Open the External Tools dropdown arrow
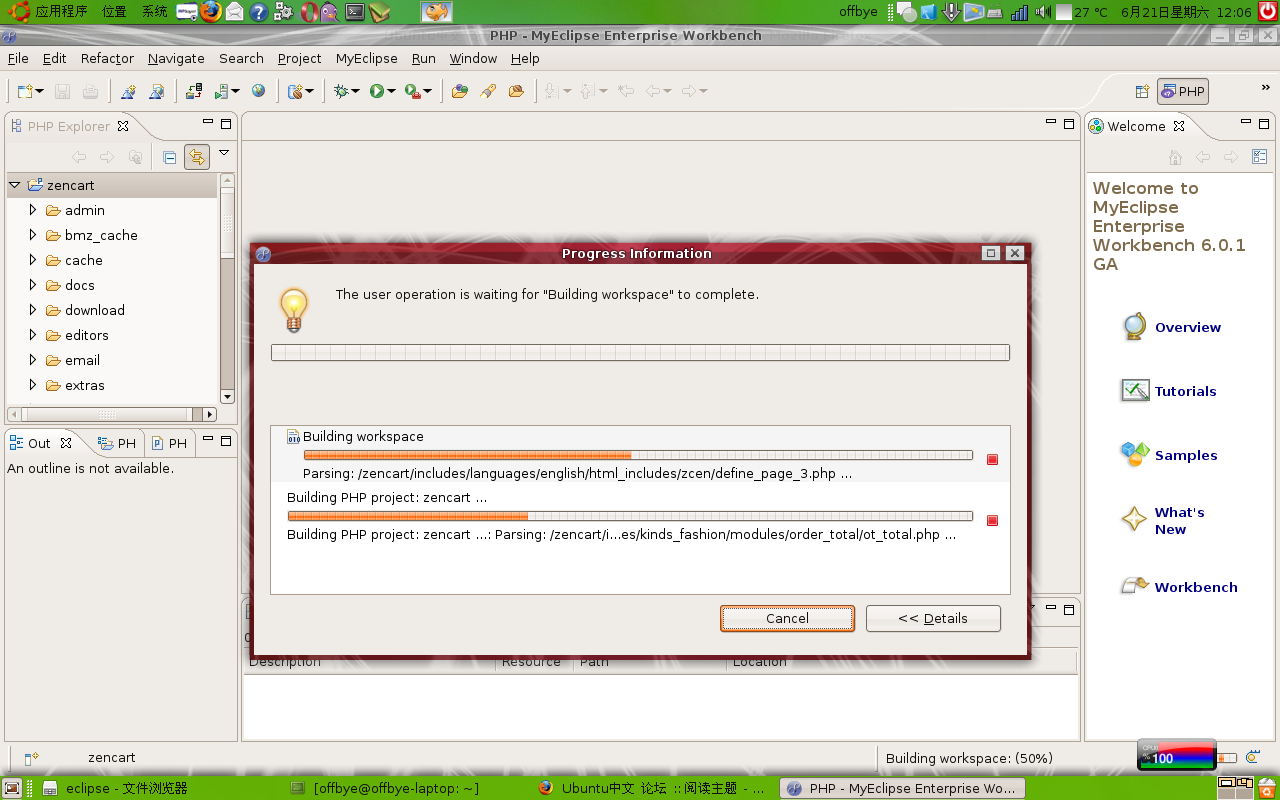The image size is (1280, 800). coord(427,92)
